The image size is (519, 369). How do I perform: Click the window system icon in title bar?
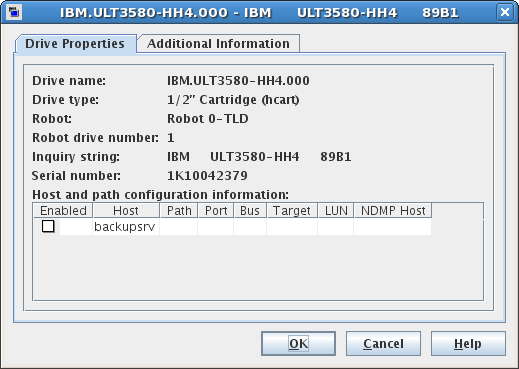point(14,12)
